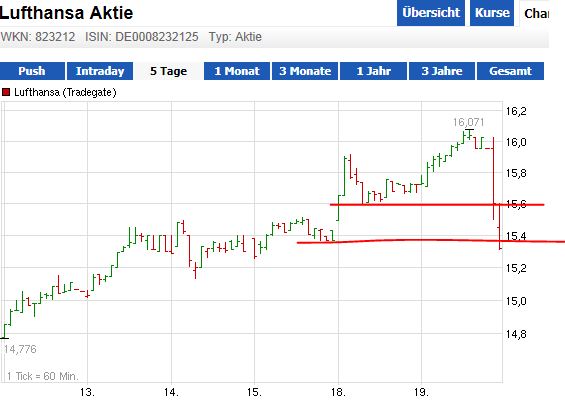Click the 15,2 price axis label
The image size is (565, 404).
click(516, 268)
